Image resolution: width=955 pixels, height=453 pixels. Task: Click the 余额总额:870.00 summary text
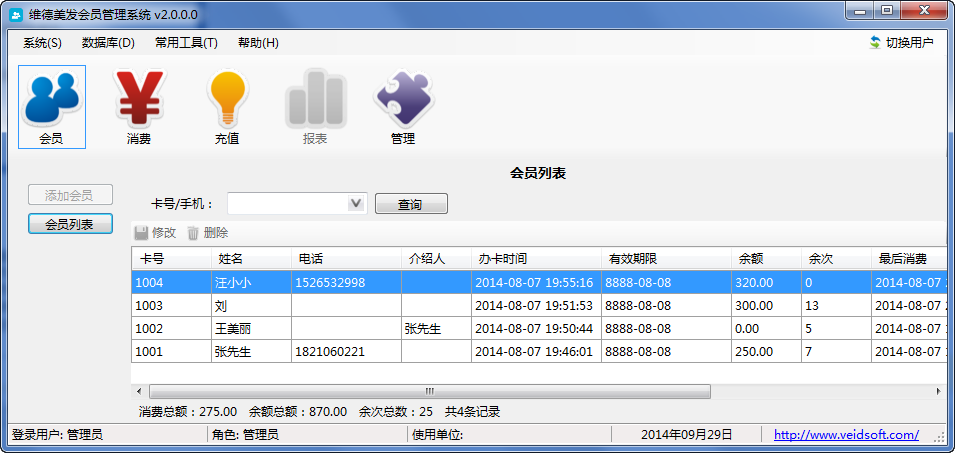[x=298, y=412]
